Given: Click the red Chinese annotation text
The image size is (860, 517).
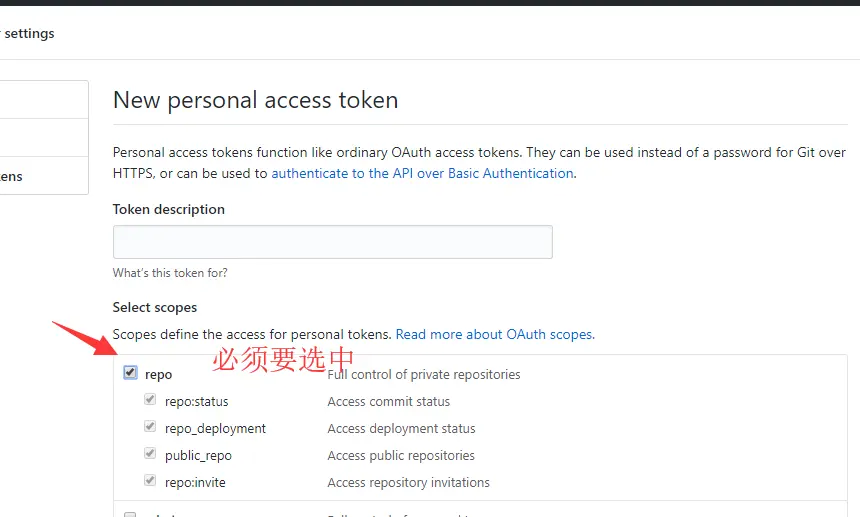Looking at the screenshot, I should (284, 358).
